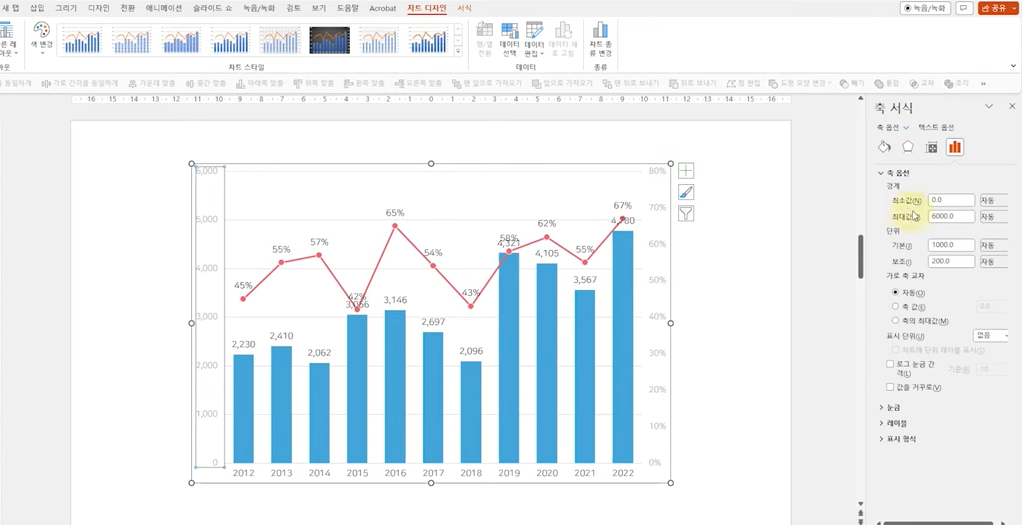Image resolution: width=1022 pixels, height=525 pixels.
Task: Click the slide vertical scrollbar thumb
Action: pyautogui.click(x=860, y=256)
